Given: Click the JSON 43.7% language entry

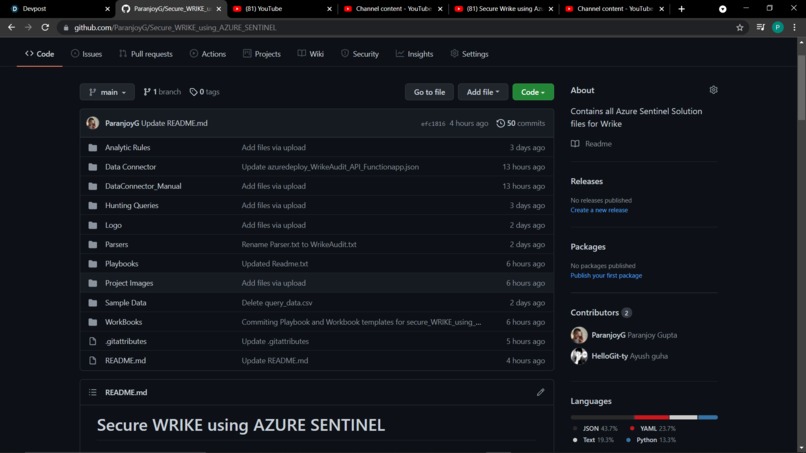Looking at the screenshot, I should tap(595, 428).
